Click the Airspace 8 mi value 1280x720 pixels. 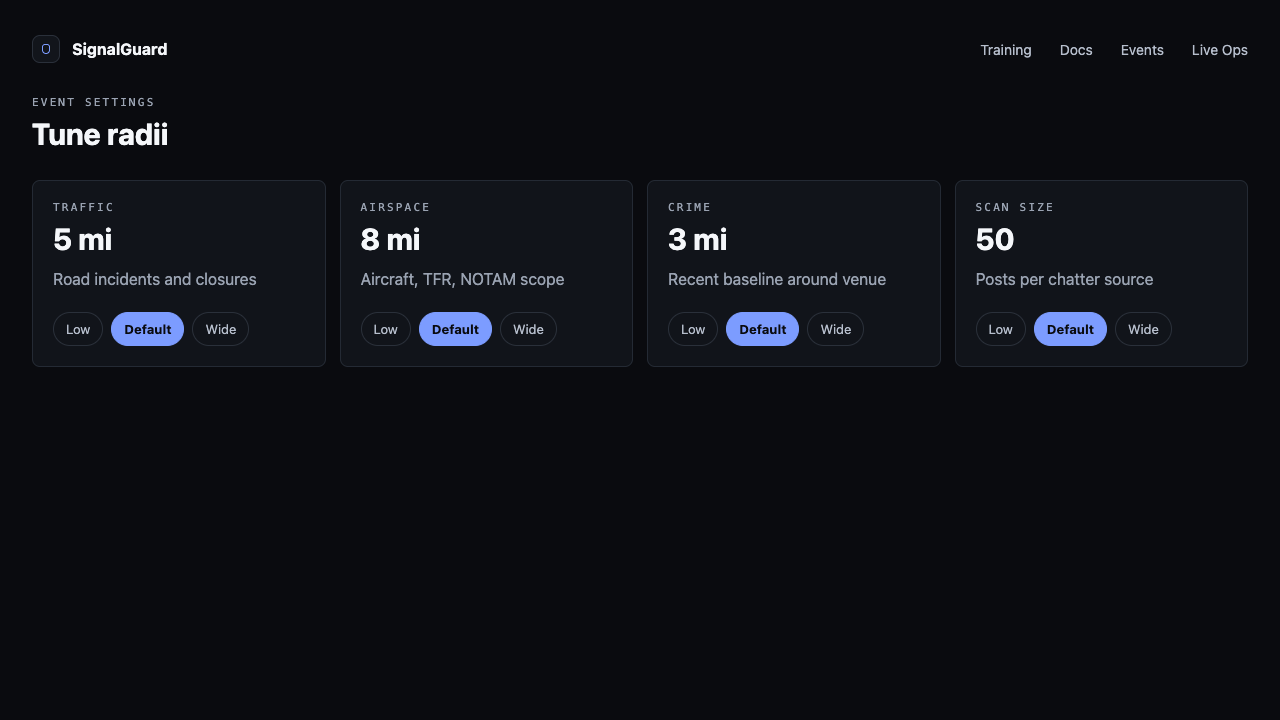point(390,240)
